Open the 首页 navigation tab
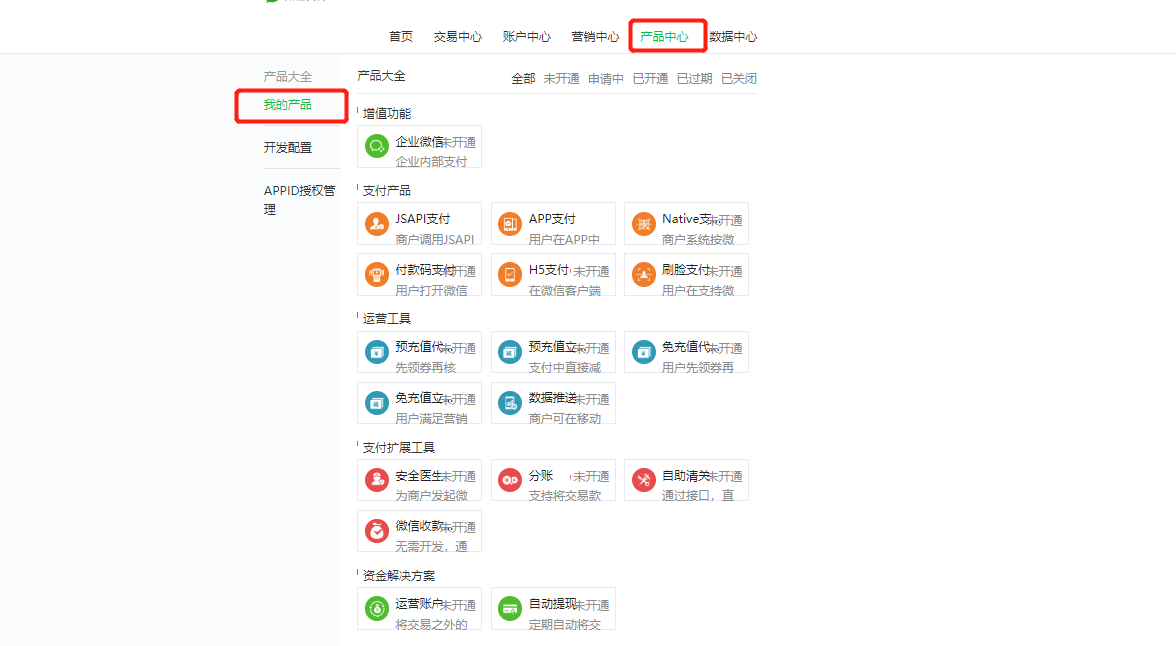The width and height of the screenshot is (1176, 646). [x=400, y=36]
